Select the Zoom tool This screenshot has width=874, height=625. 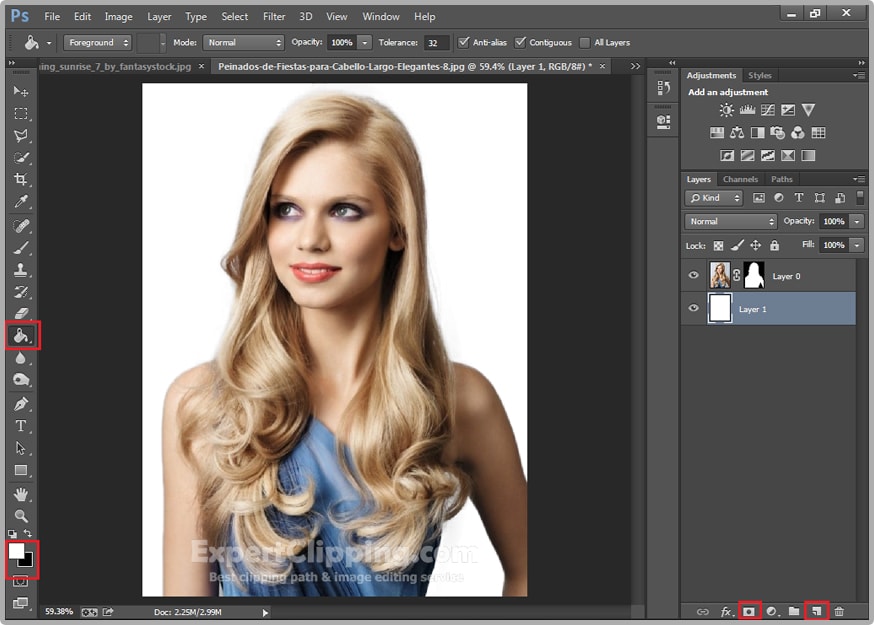point(21,516)
